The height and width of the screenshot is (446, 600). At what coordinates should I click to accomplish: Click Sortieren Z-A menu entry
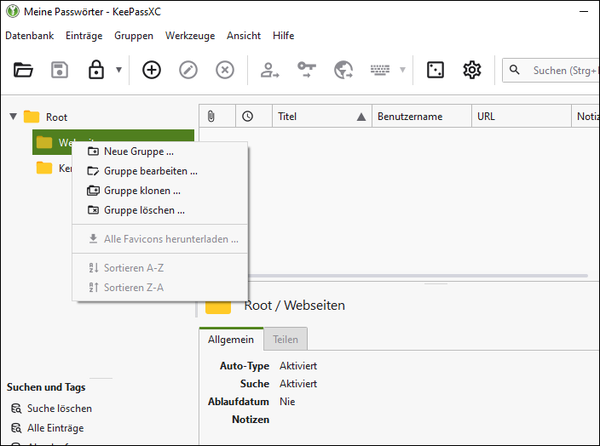(160, 287)
